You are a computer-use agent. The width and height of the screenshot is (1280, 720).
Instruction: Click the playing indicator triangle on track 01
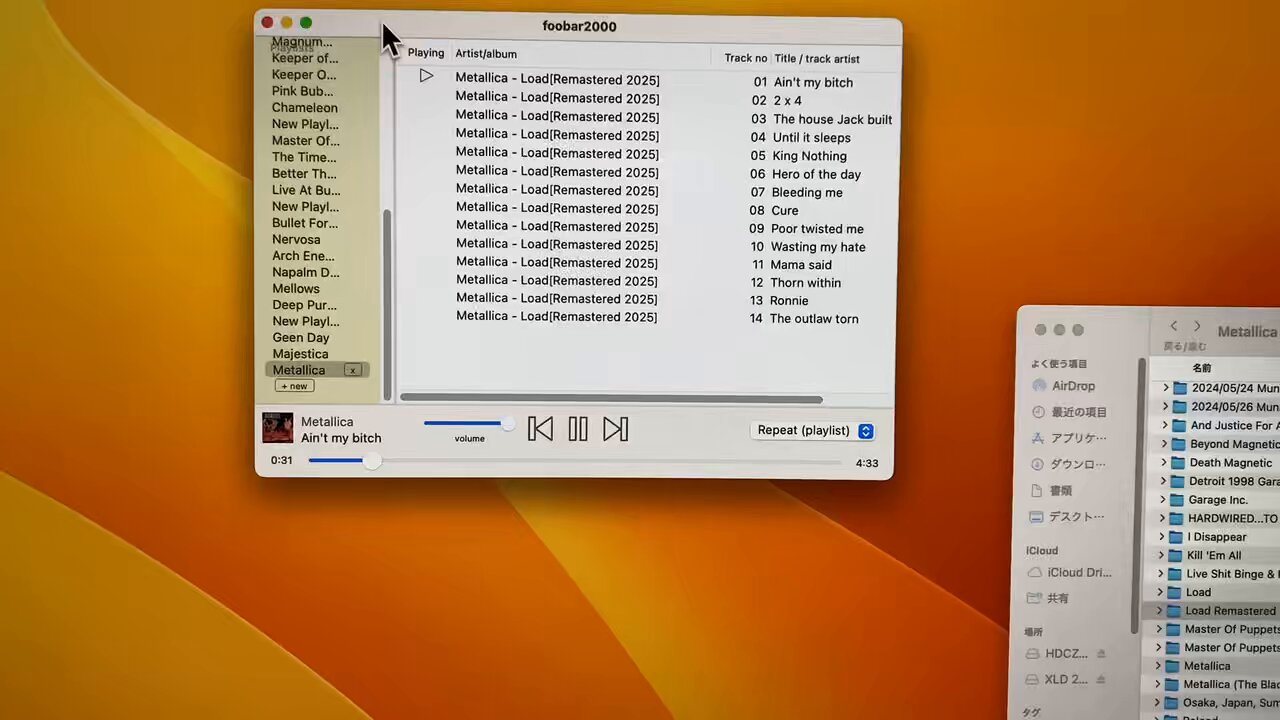pos(426,76)
